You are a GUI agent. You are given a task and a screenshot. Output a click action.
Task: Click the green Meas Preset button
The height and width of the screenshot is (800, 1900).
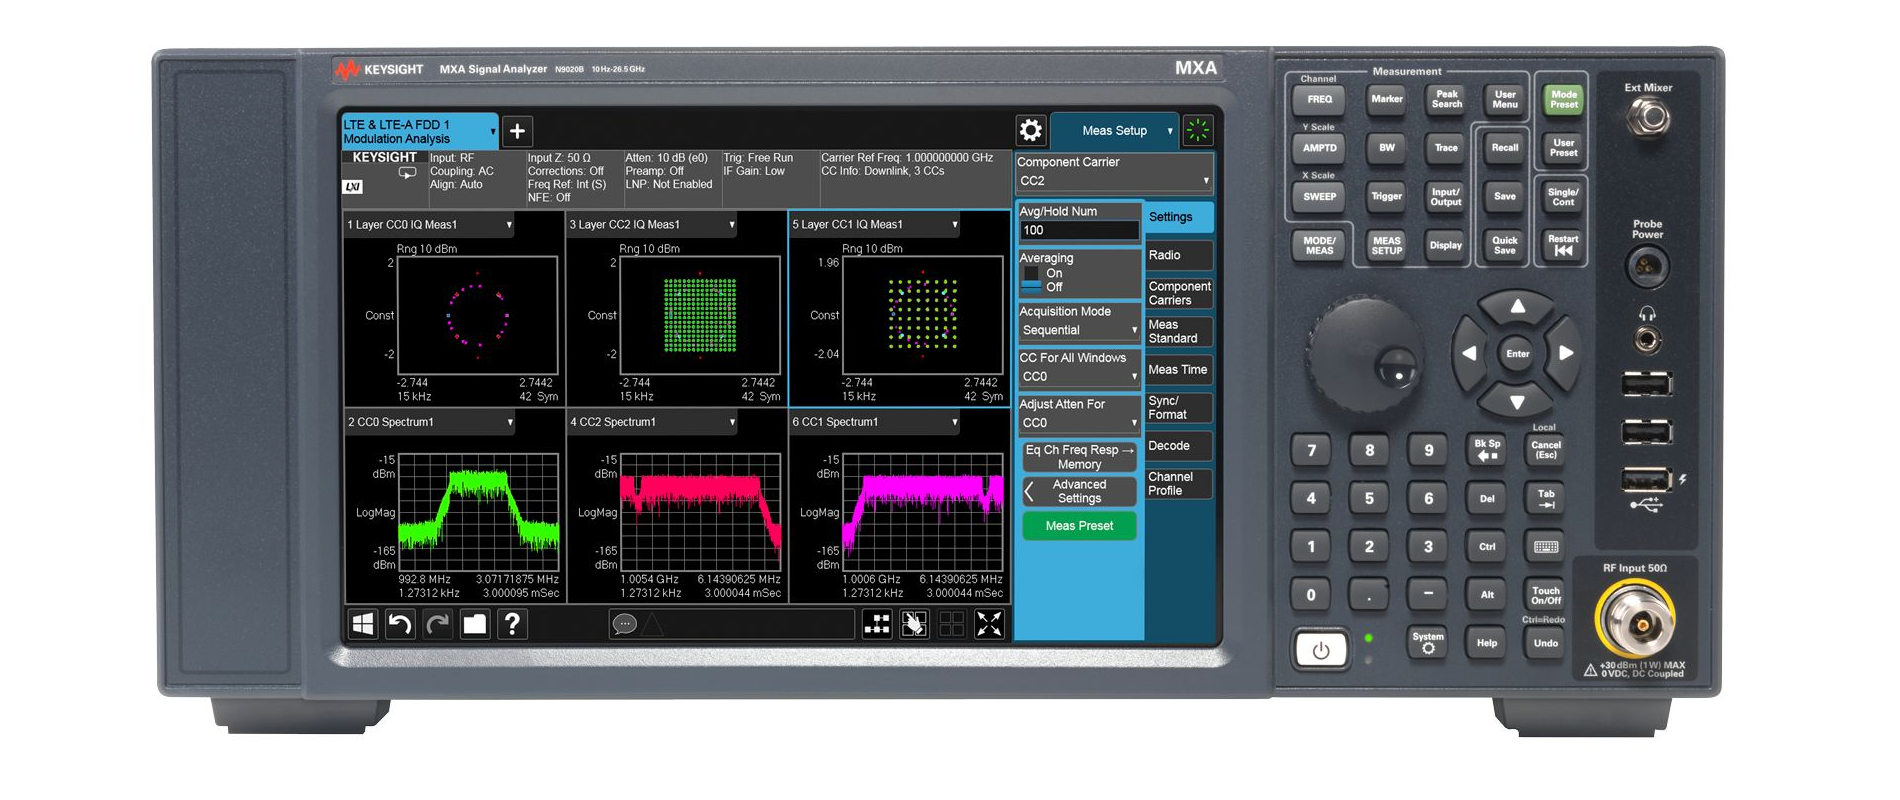pos(1079,526)
